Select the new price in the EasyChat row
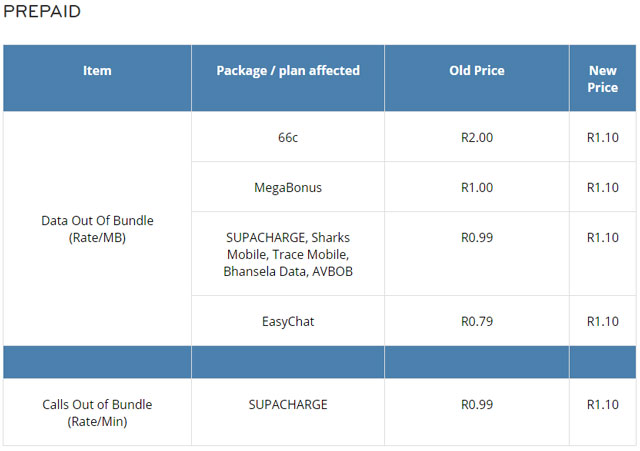Screen dimensions: 640x451 [x=602, y=321]
